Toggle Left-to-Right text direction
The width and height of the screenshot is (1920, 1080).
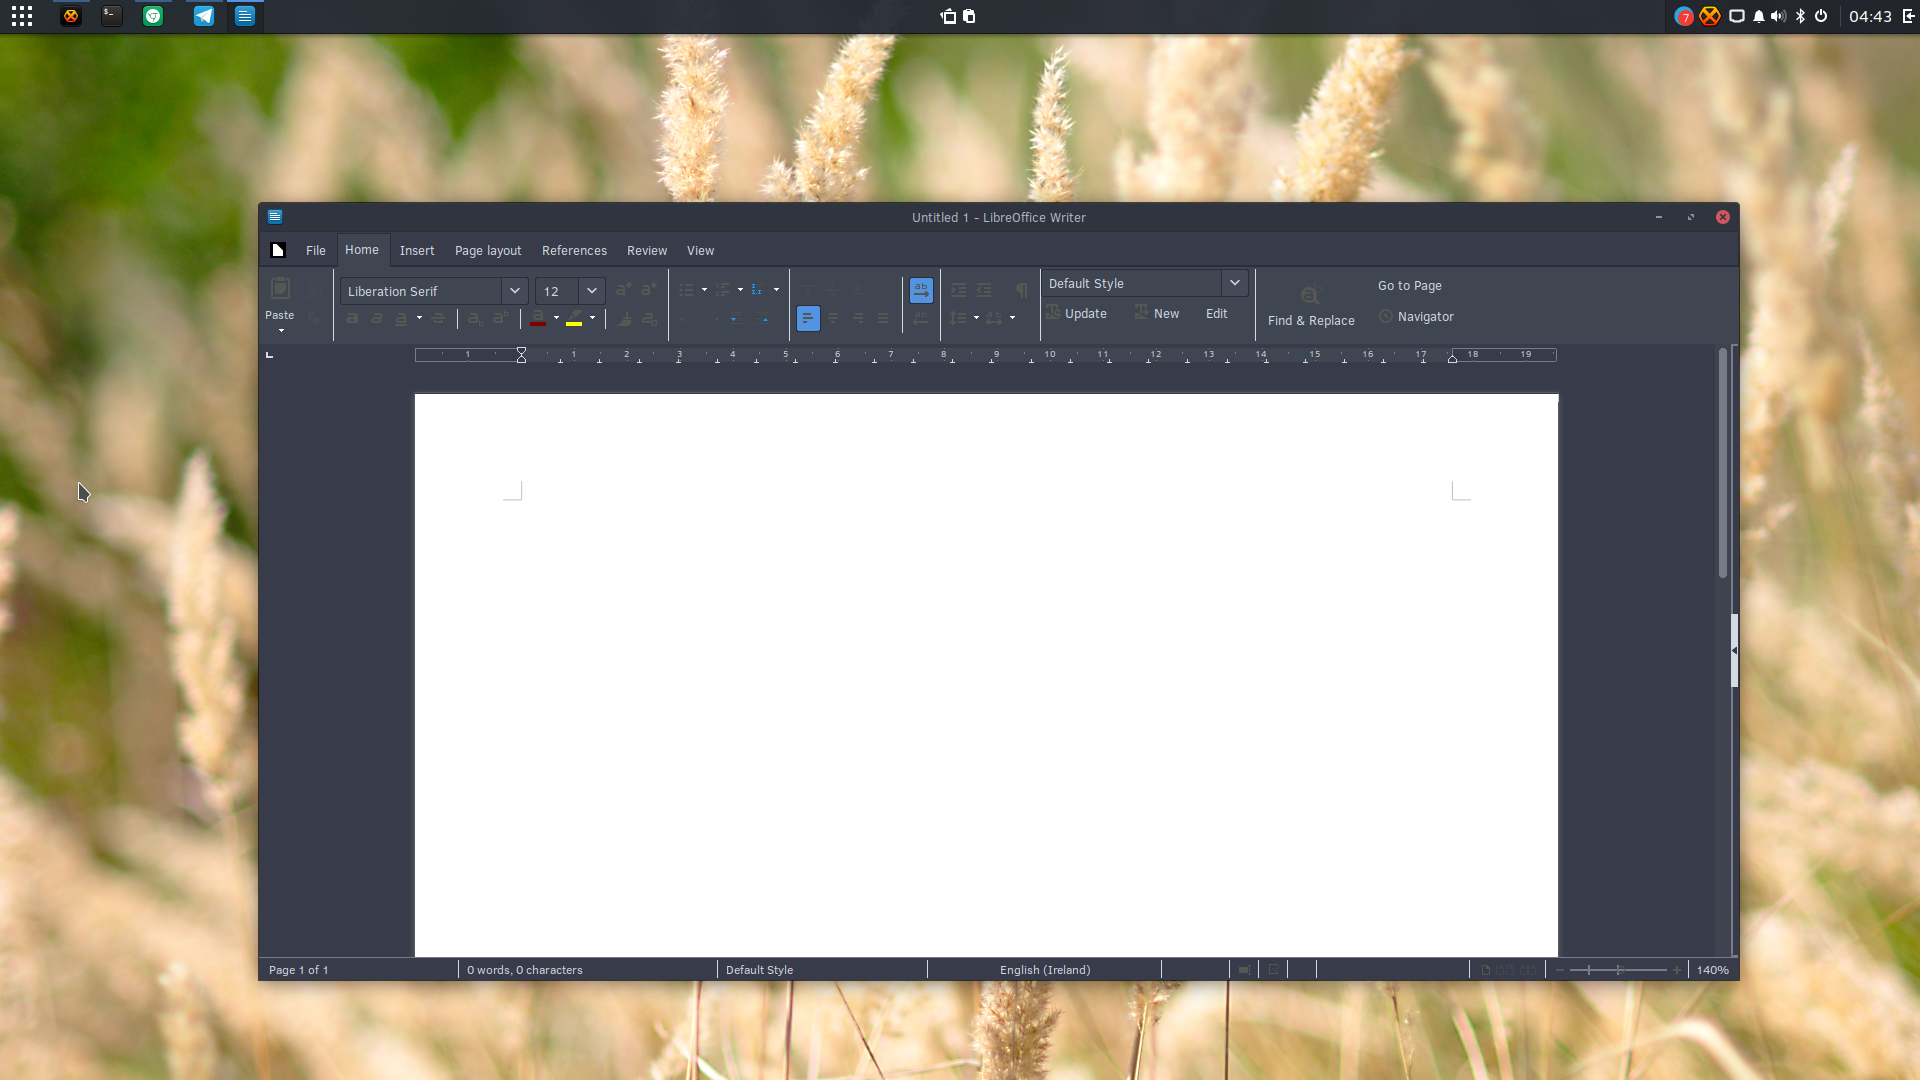[x=921, y=290]
